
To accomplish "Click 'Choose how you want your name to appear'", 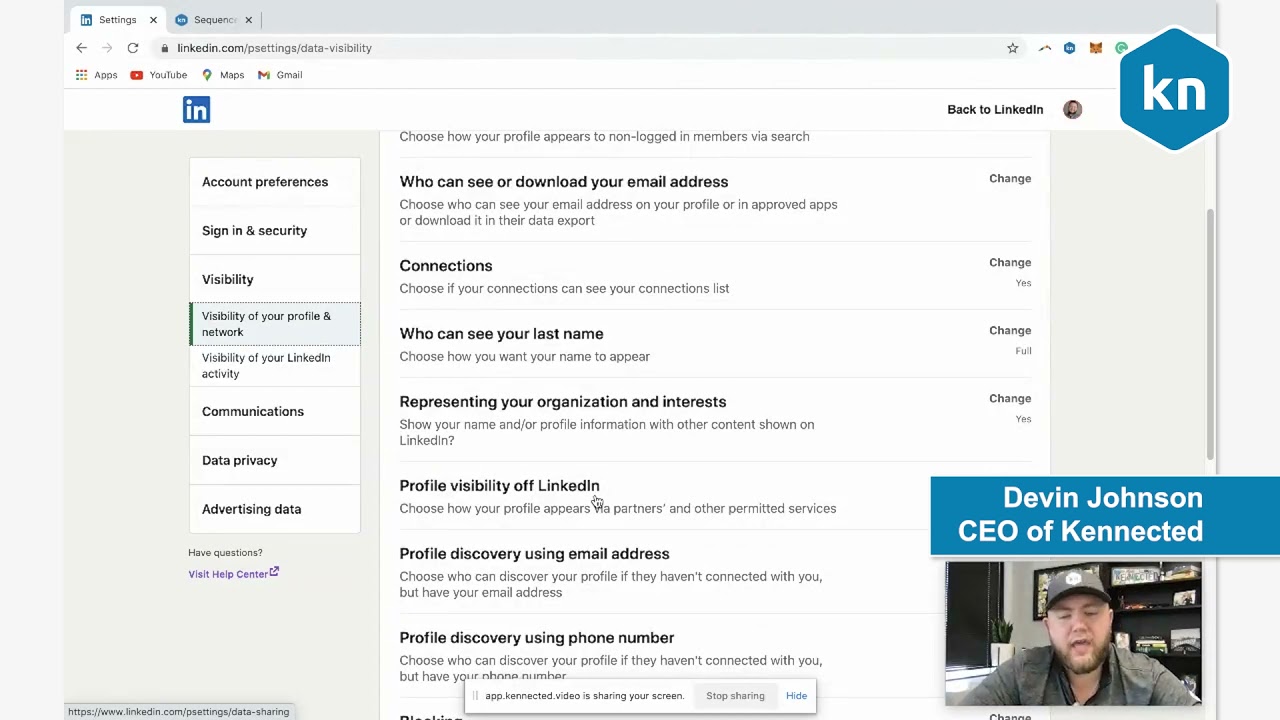I will (x=525, y=357).
